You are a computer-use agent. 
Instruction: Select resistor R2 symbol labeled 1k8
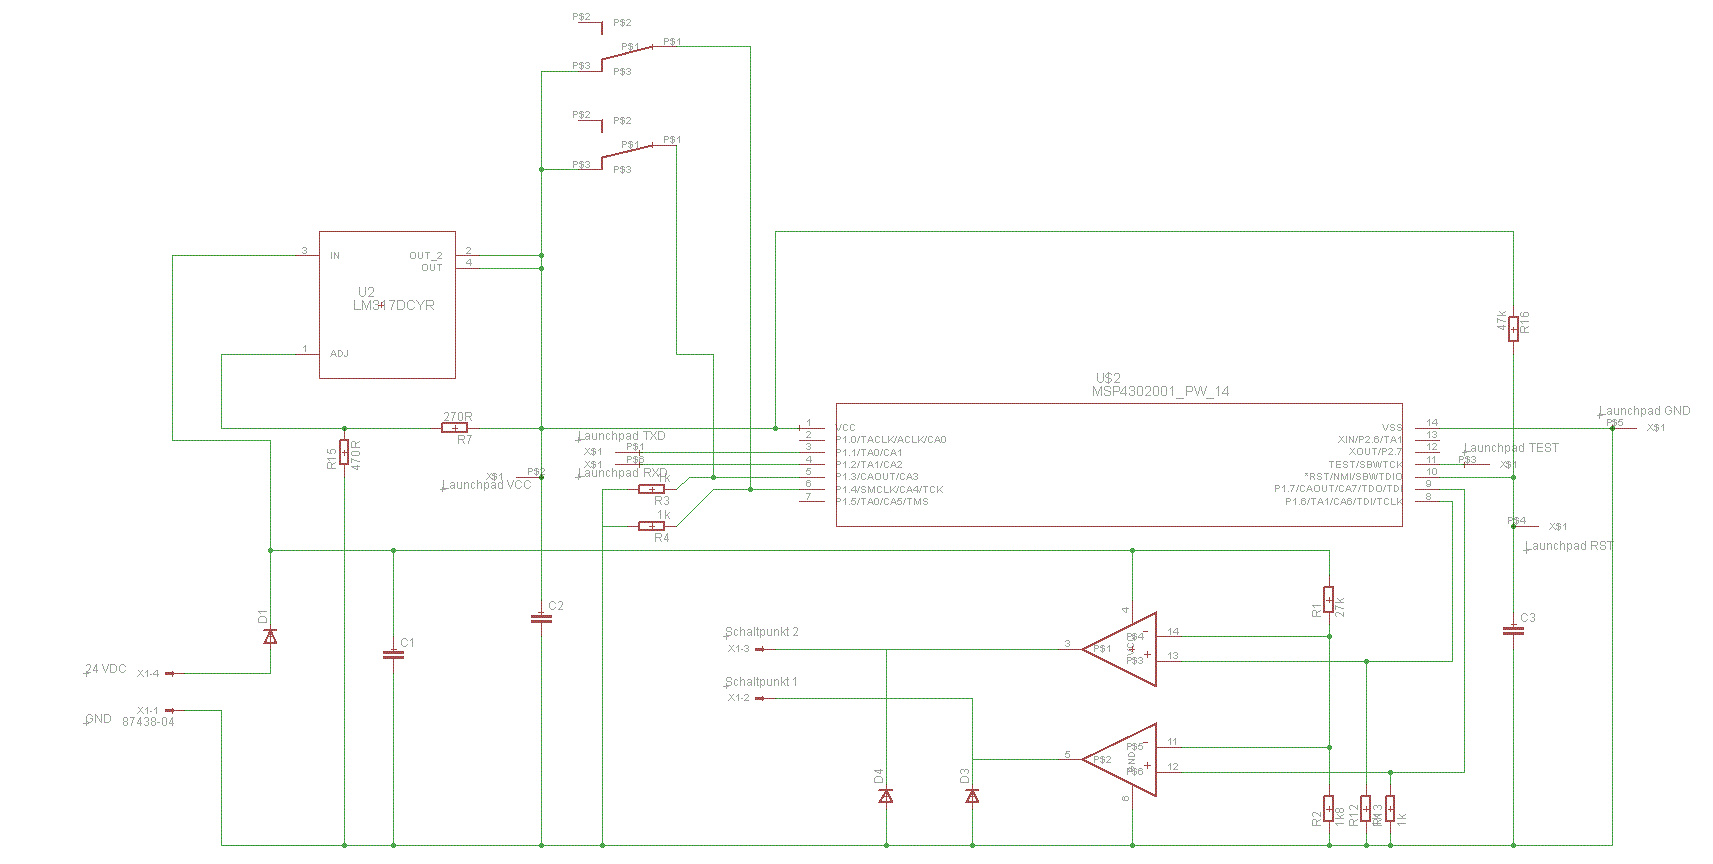click(1328, 809)
